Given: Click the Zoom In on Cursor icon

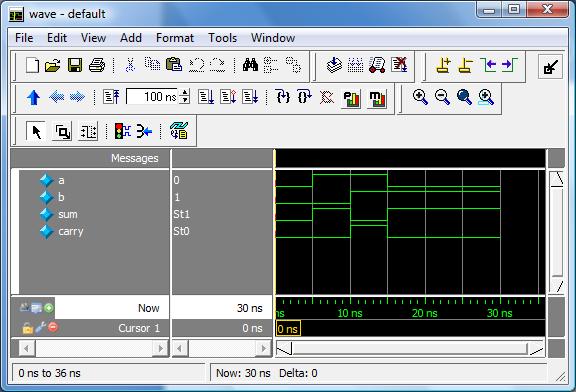Looking at the screenshot, I should coord(486,97).
